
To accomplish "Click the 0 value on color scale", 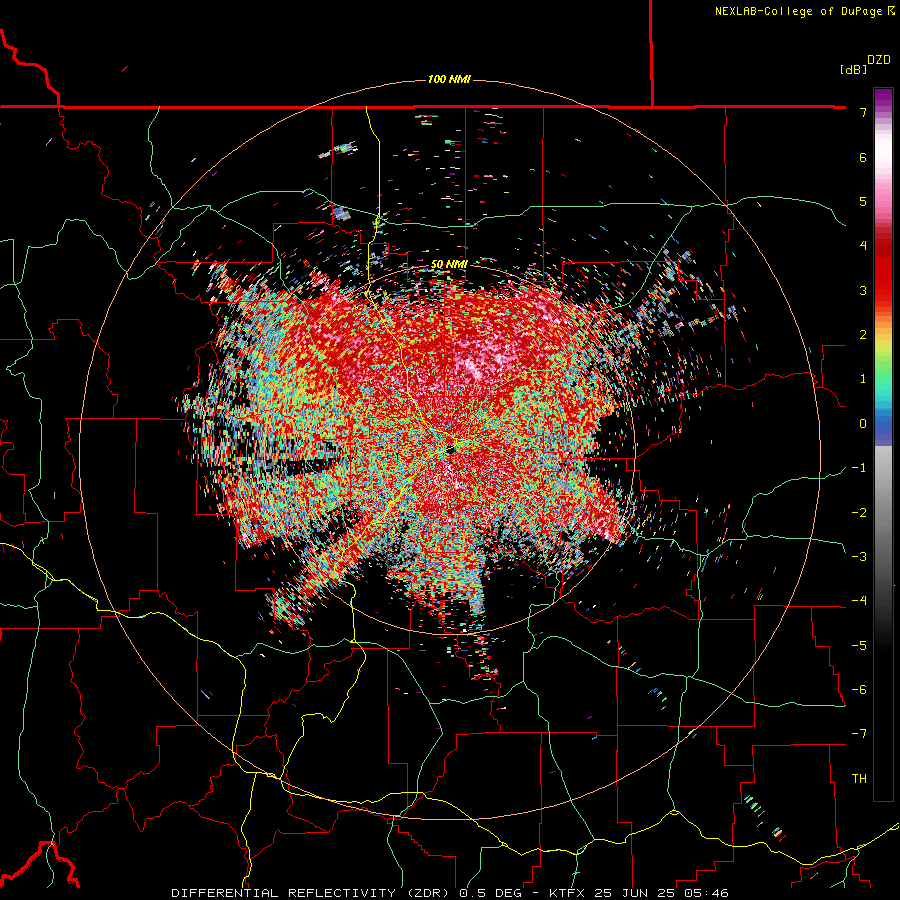I will pyautogui.click(x=863, y=424).
